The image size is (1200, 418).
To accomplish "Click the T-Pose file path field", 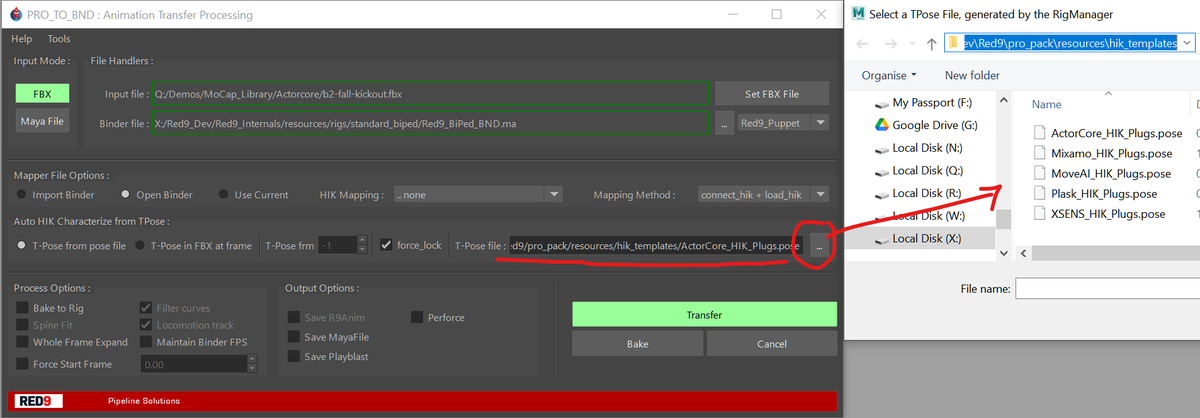I will [x=655, y=245].
